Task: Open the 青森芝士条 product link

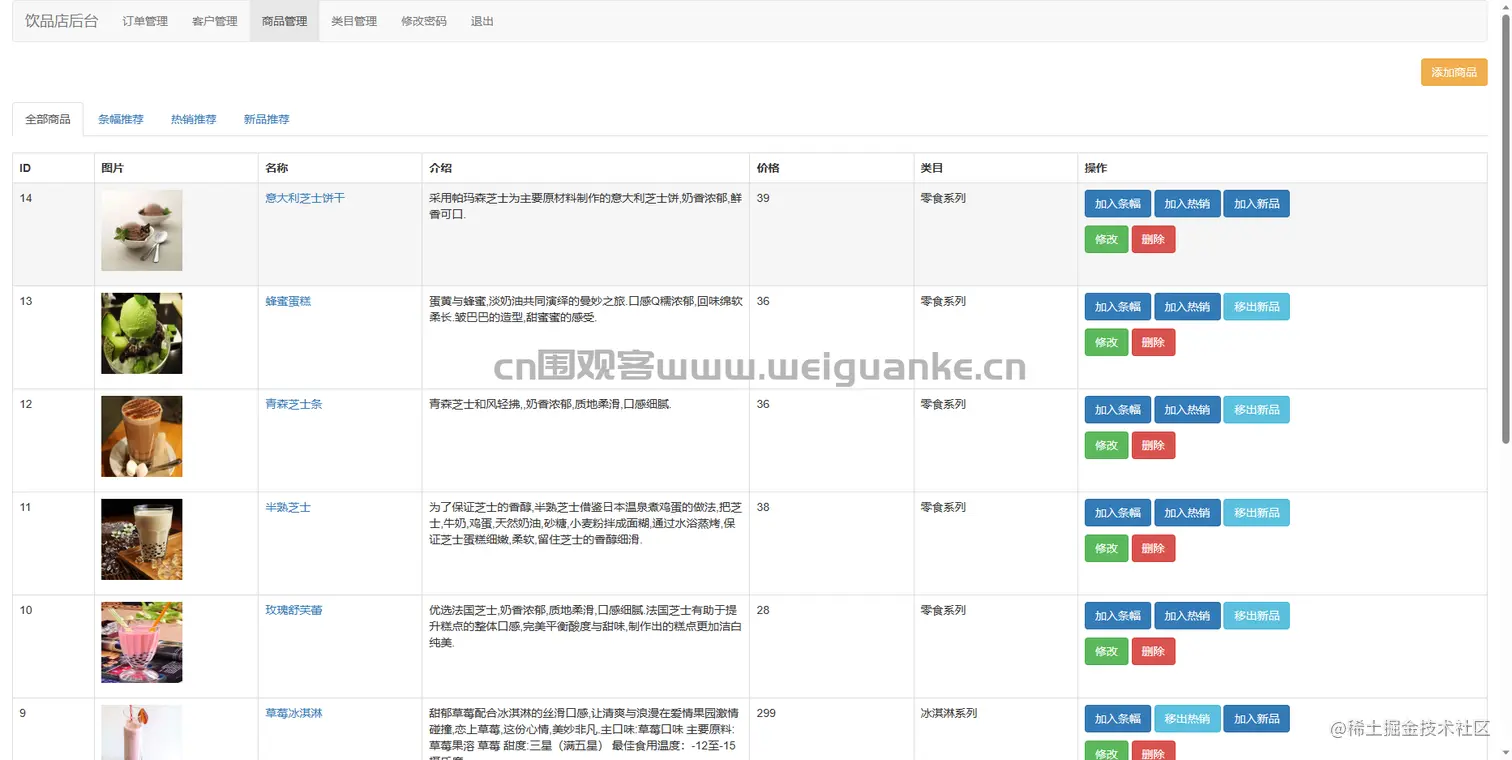Action: [x=294, y=404]
